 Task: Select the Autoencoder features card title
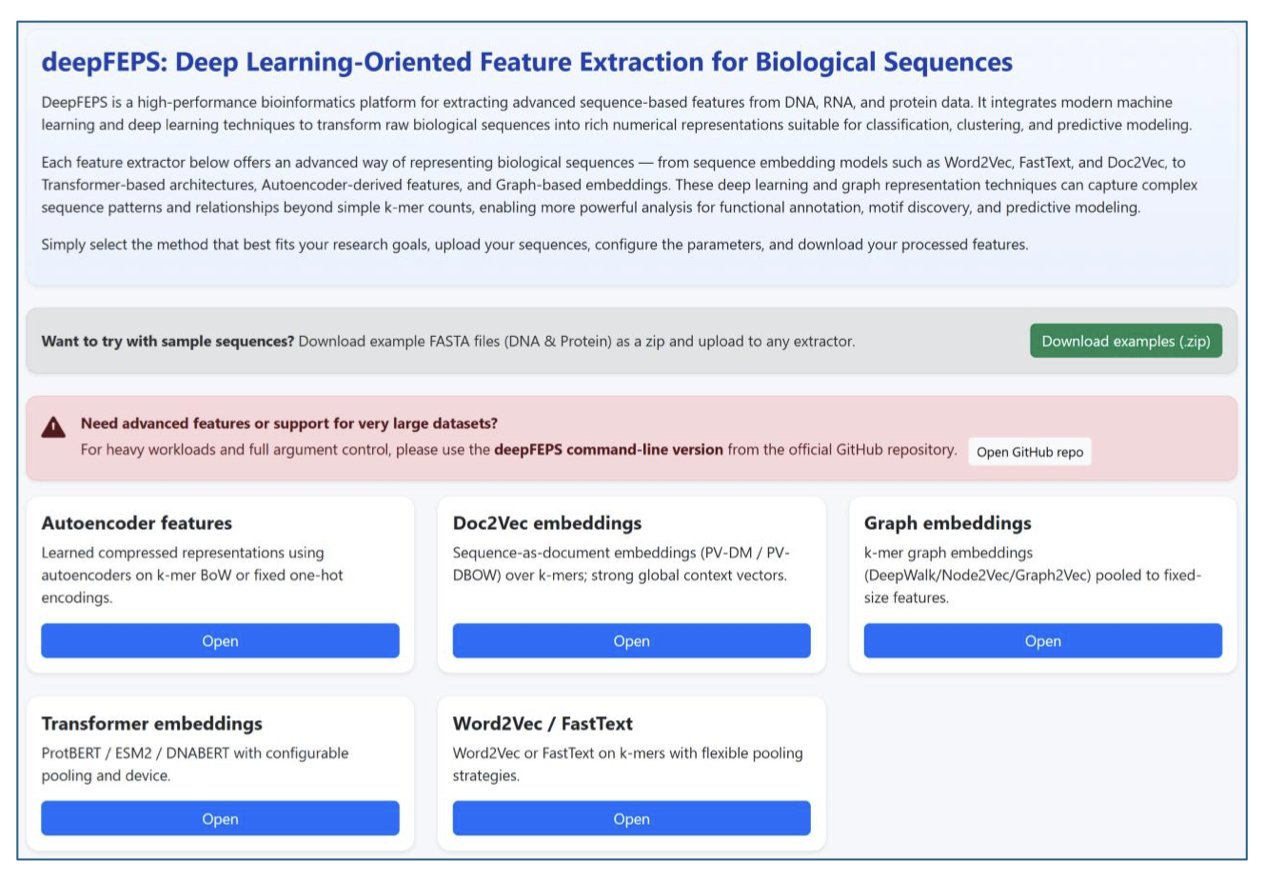tap(137, 523)
